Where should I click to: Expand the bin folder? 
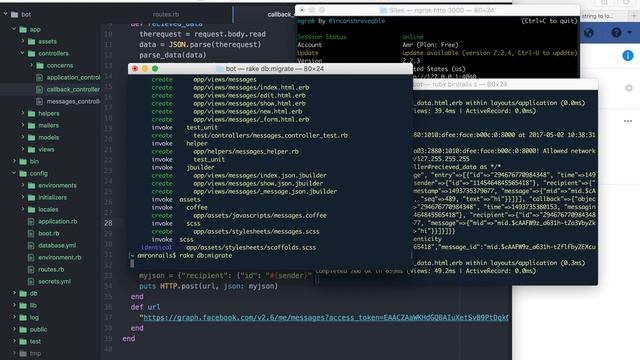pos(14,161)
